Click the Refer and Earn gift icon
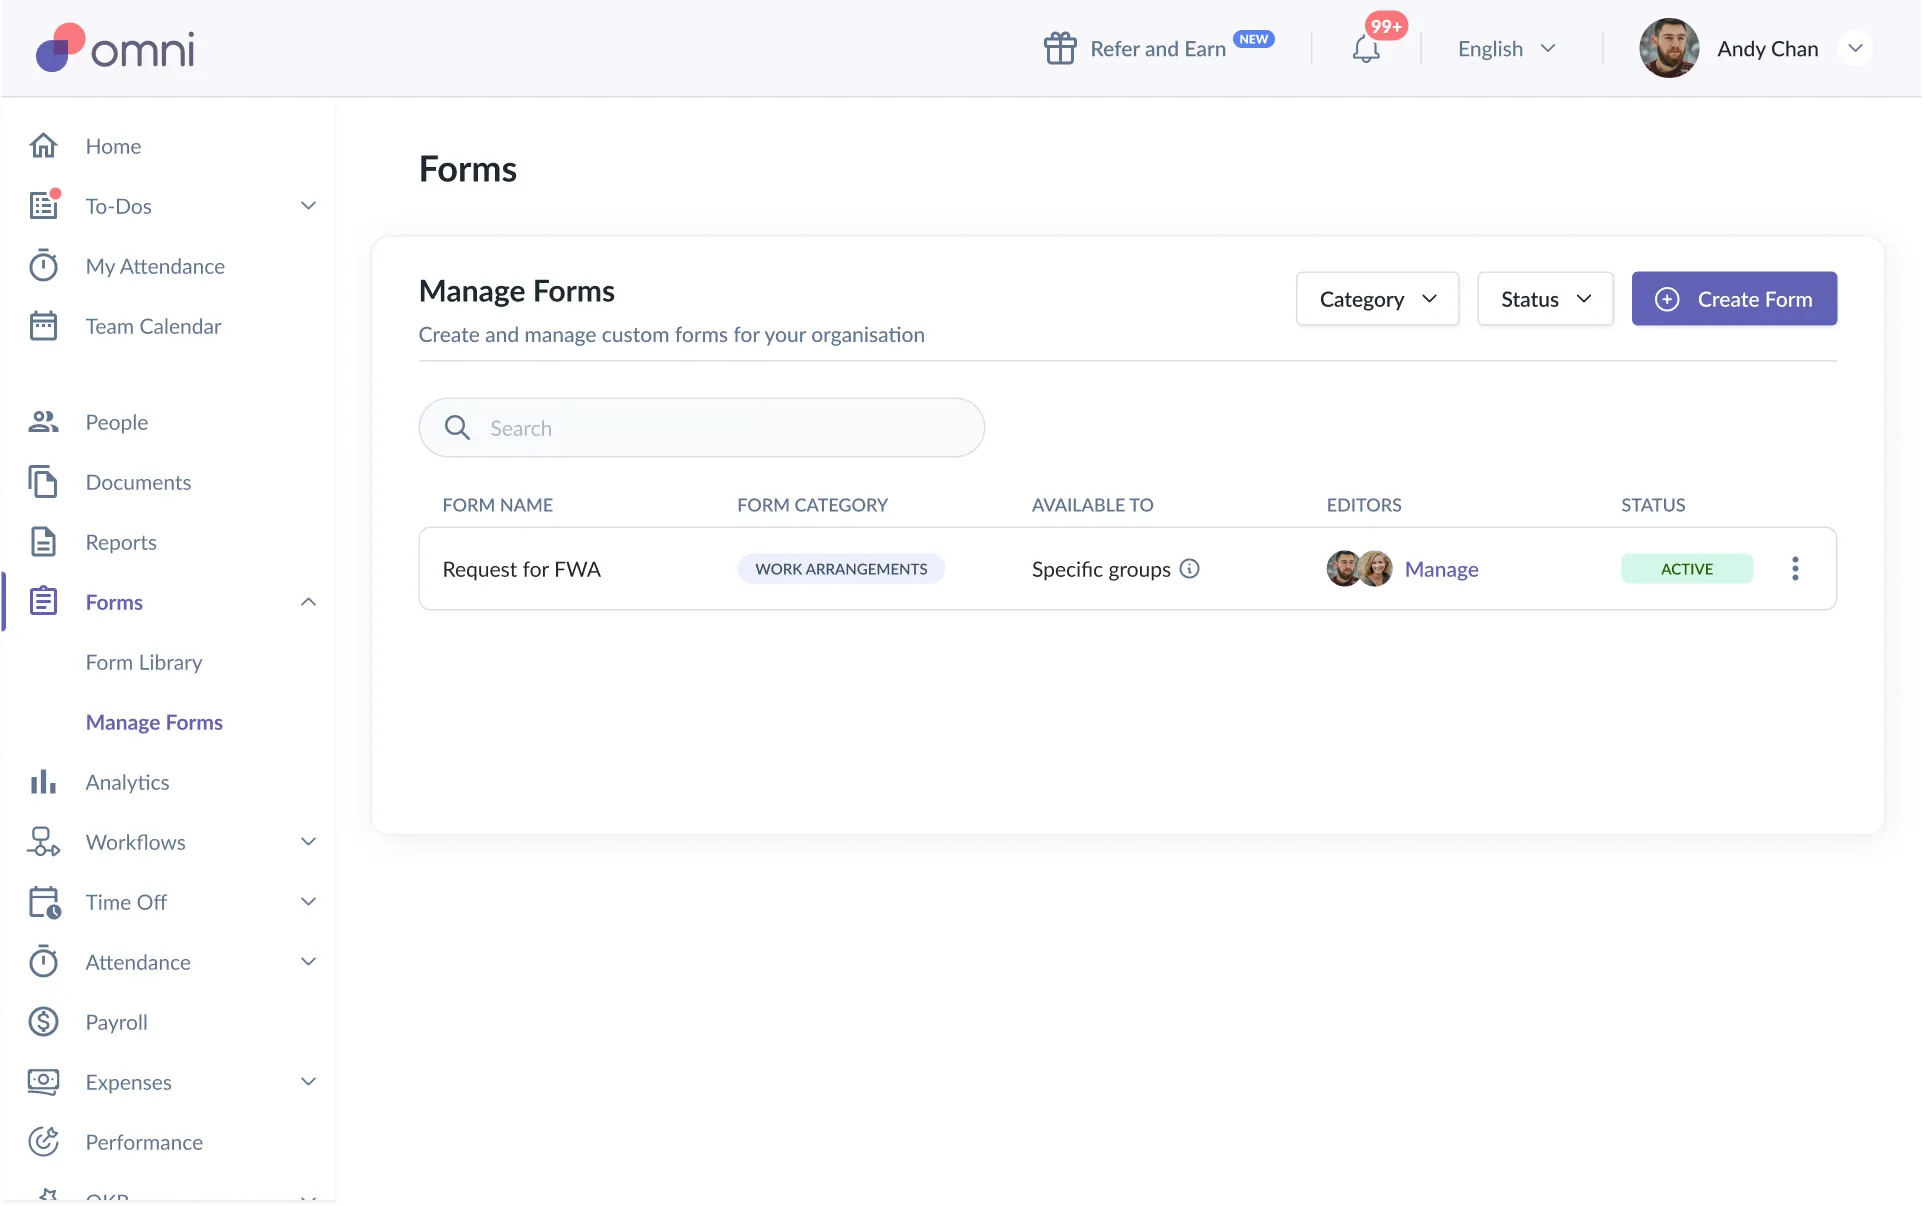The image size is (1926, 1206). click(x=1060, y=48)
